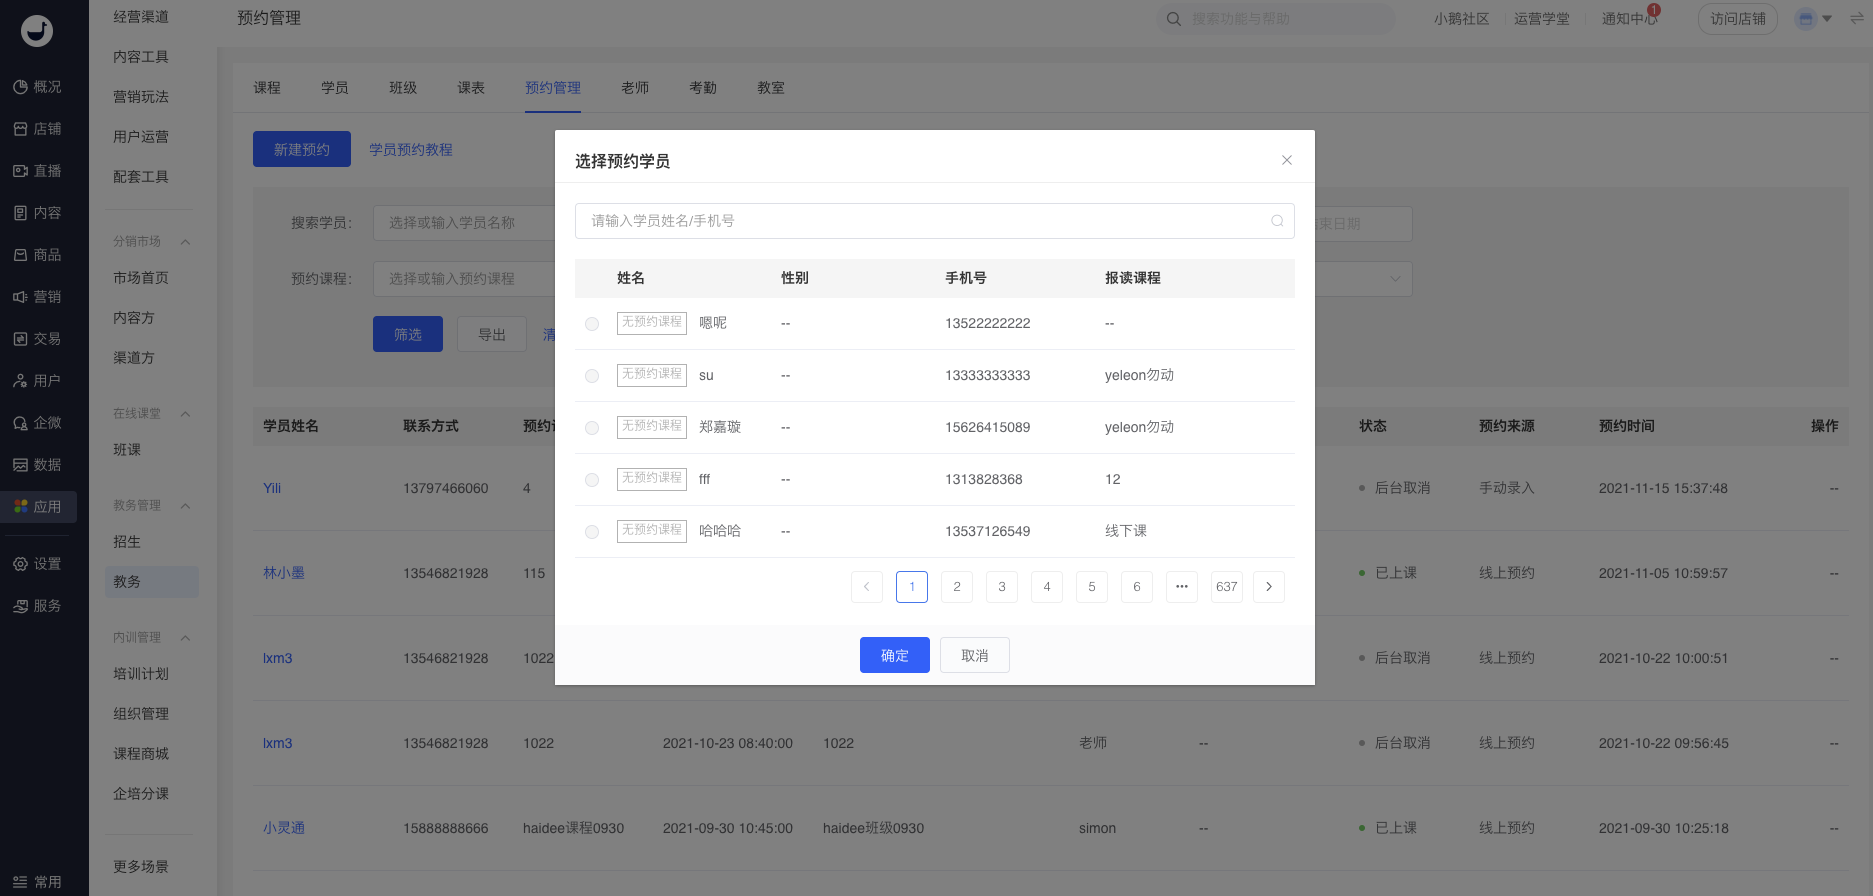This screenshot has height=896, width=1873.
Task: Go to next page with right arrow
Action: [x=1269, y=587]
